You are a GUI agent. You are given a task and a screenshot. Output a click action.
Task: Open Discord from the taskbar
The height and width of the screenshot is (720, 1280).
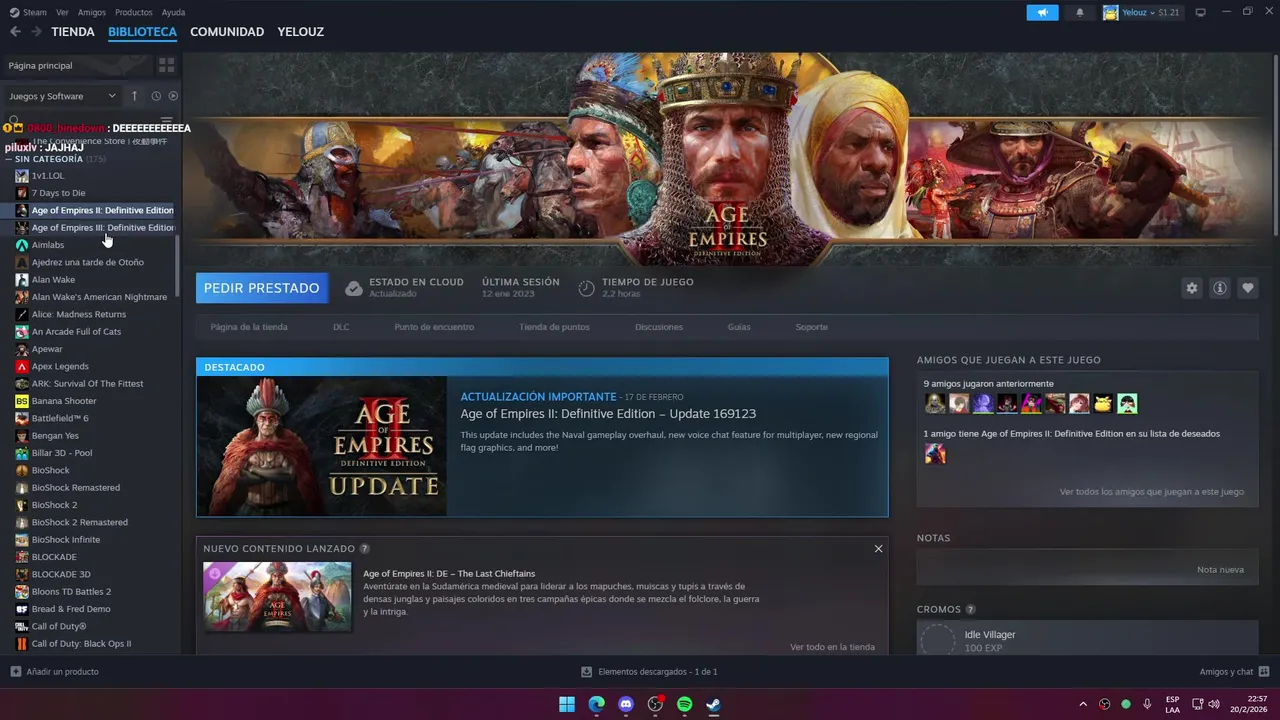click(x=626, y=704)
